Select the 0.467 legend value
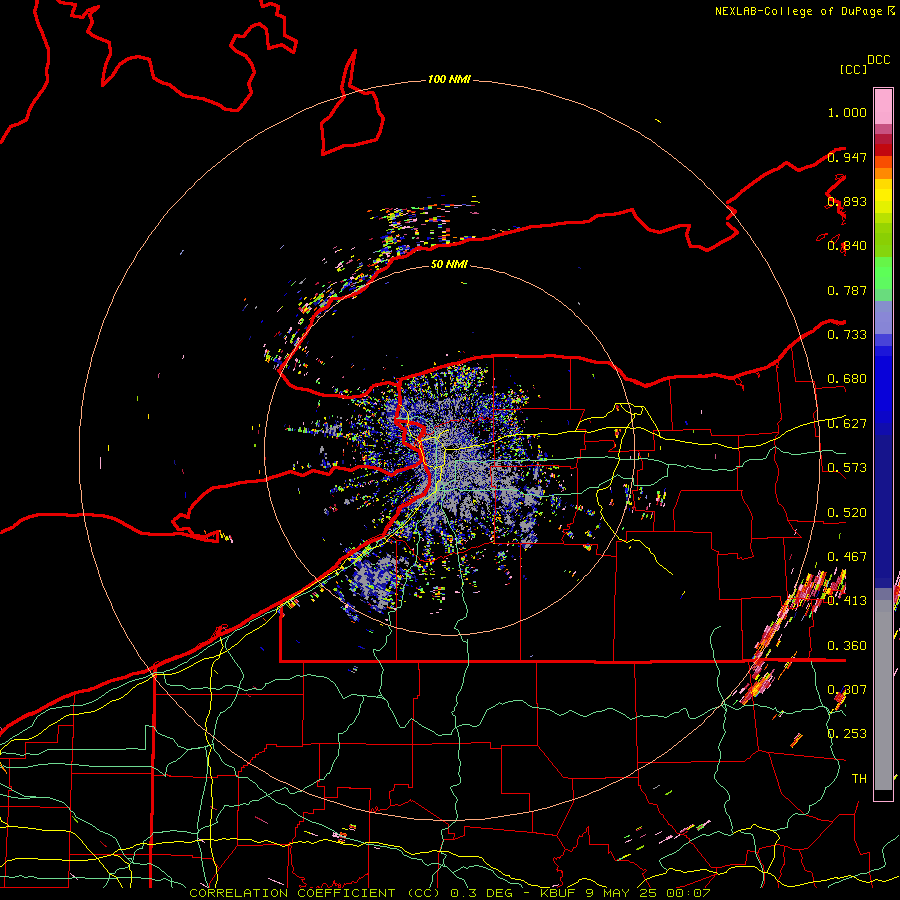Screen dimensions: 900x900 [x=847, y=557]
